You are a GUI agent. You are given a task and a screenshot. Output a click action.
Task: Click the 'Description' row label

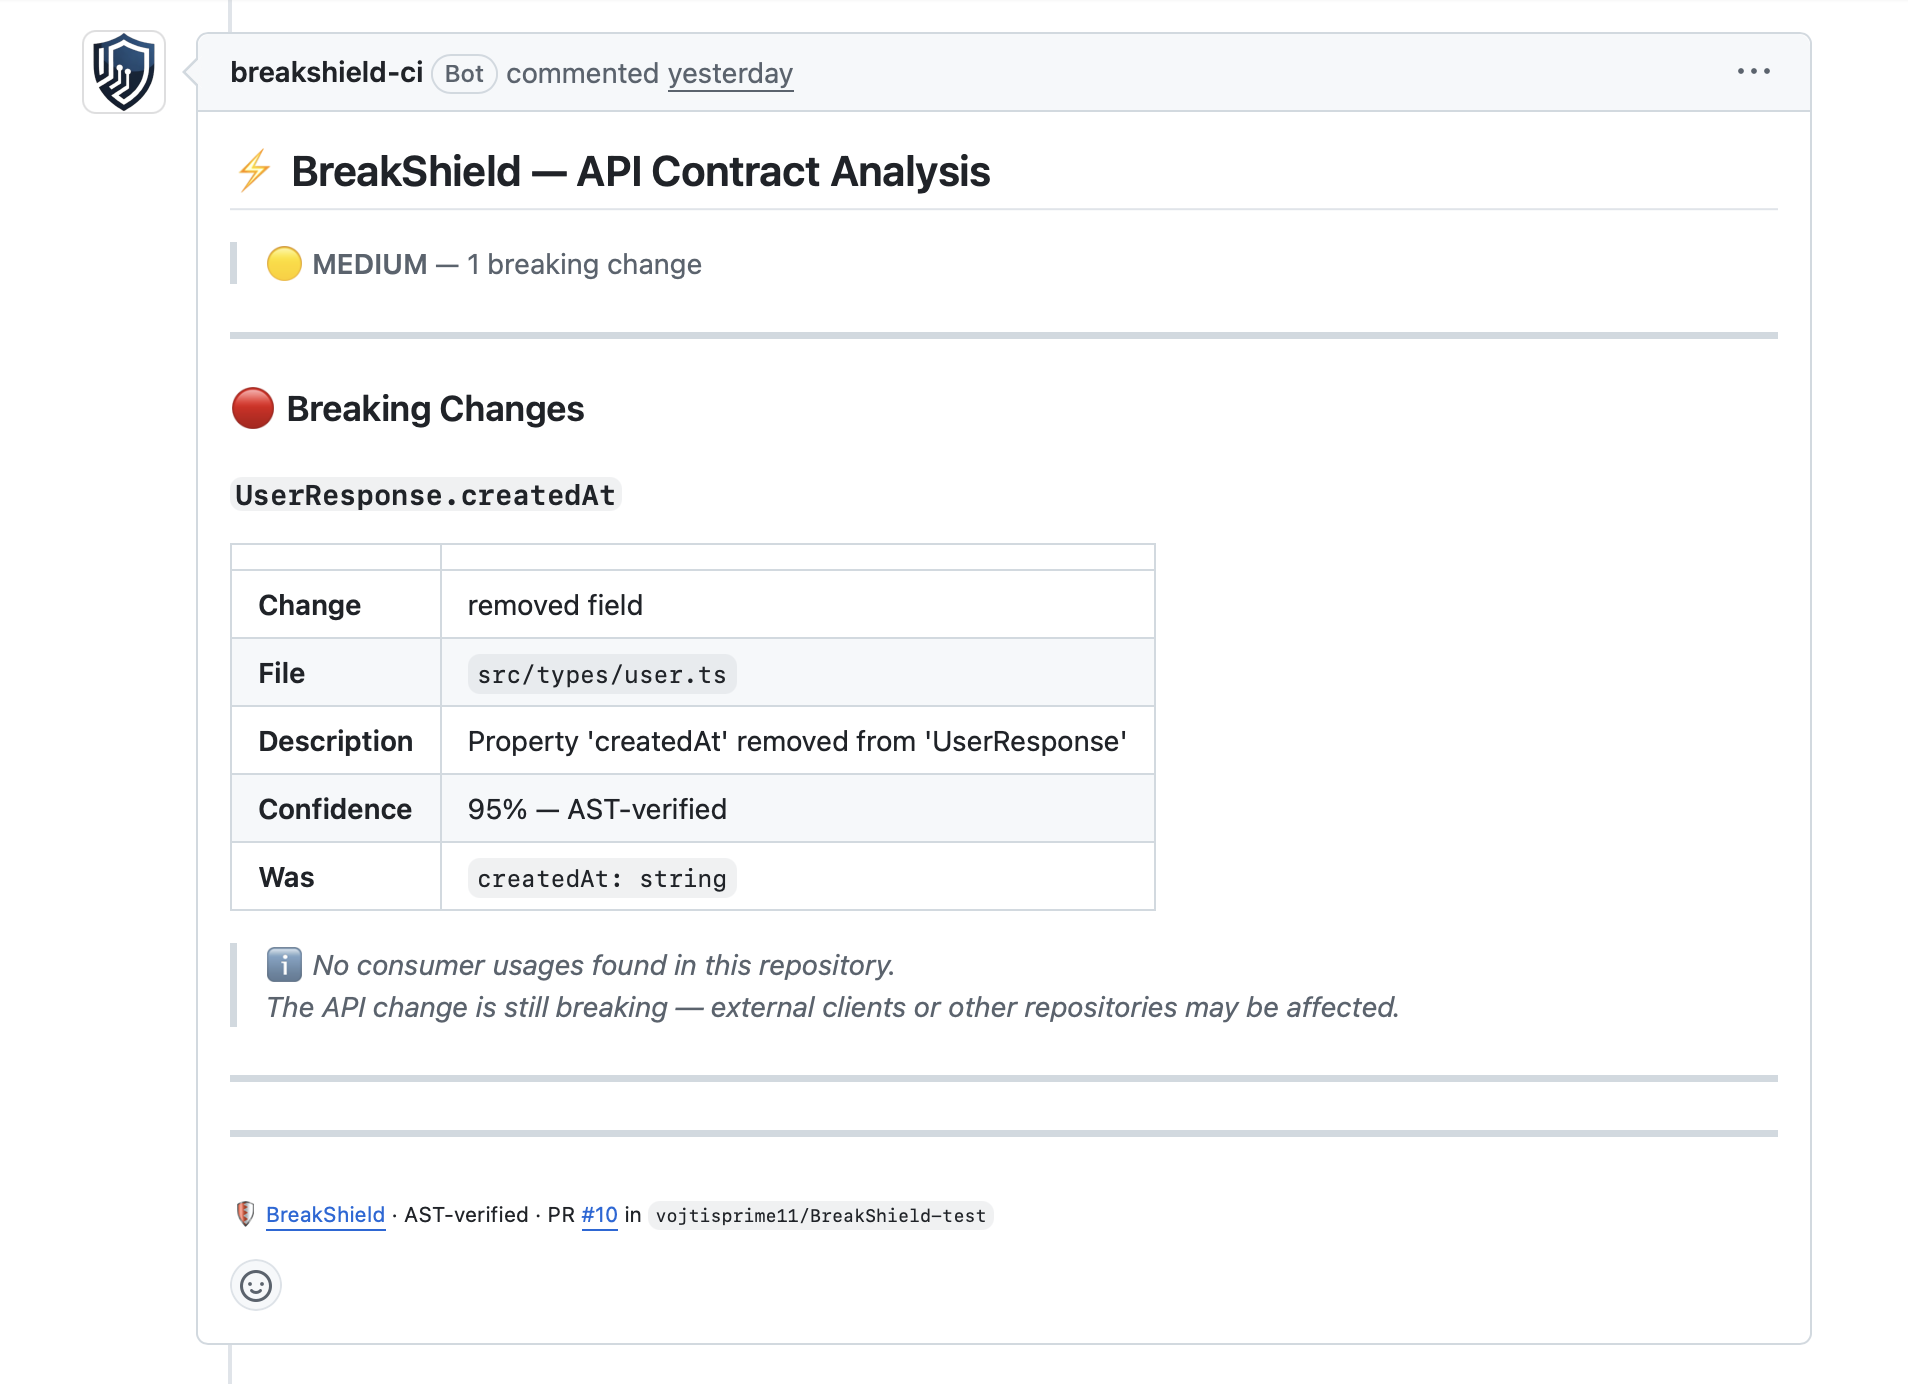[x=335, y=741]
